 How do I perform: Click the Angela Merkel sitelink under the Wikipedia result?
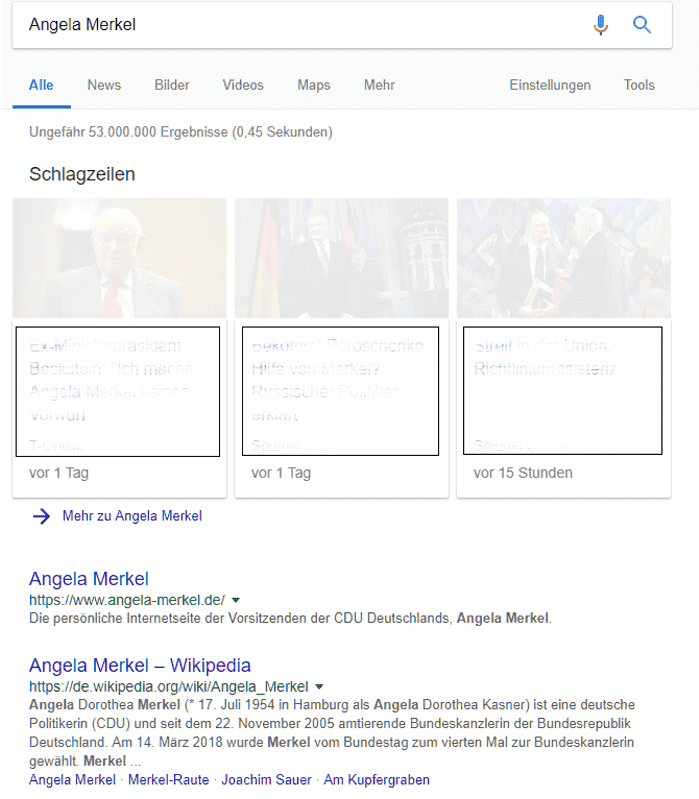[x=72, y=780]
